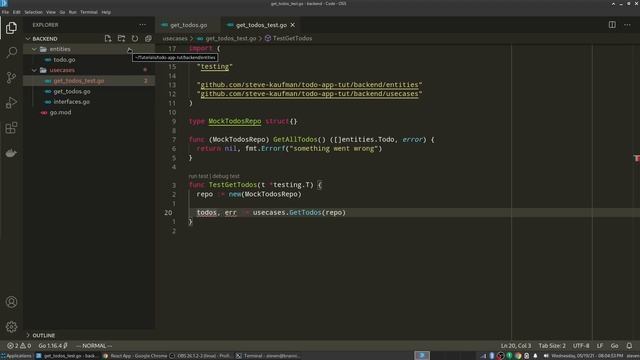Image resolution: width=640 pixels, height=360 pixels.
Task: Open the Docker view icon
Action: pos(11,153)
